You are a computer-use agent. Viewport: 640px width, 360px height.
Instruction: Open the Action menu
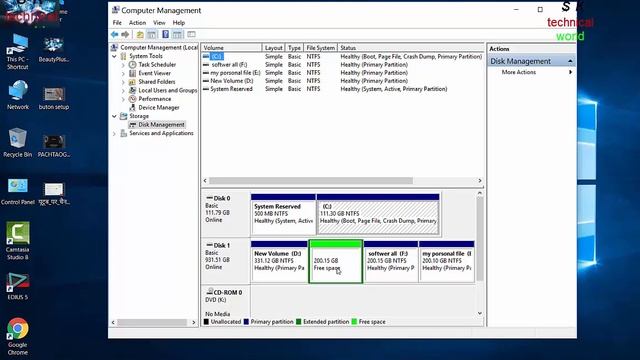pos(138,23)
